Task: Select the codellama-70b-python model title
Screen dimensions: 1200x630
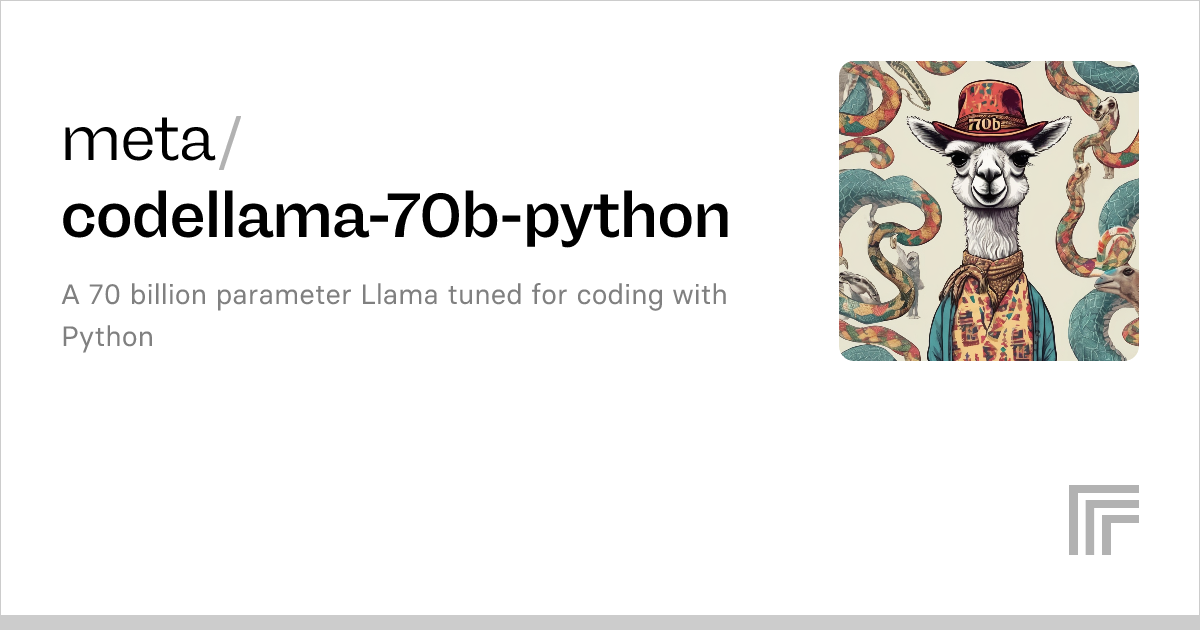Action: pos(396,216)
